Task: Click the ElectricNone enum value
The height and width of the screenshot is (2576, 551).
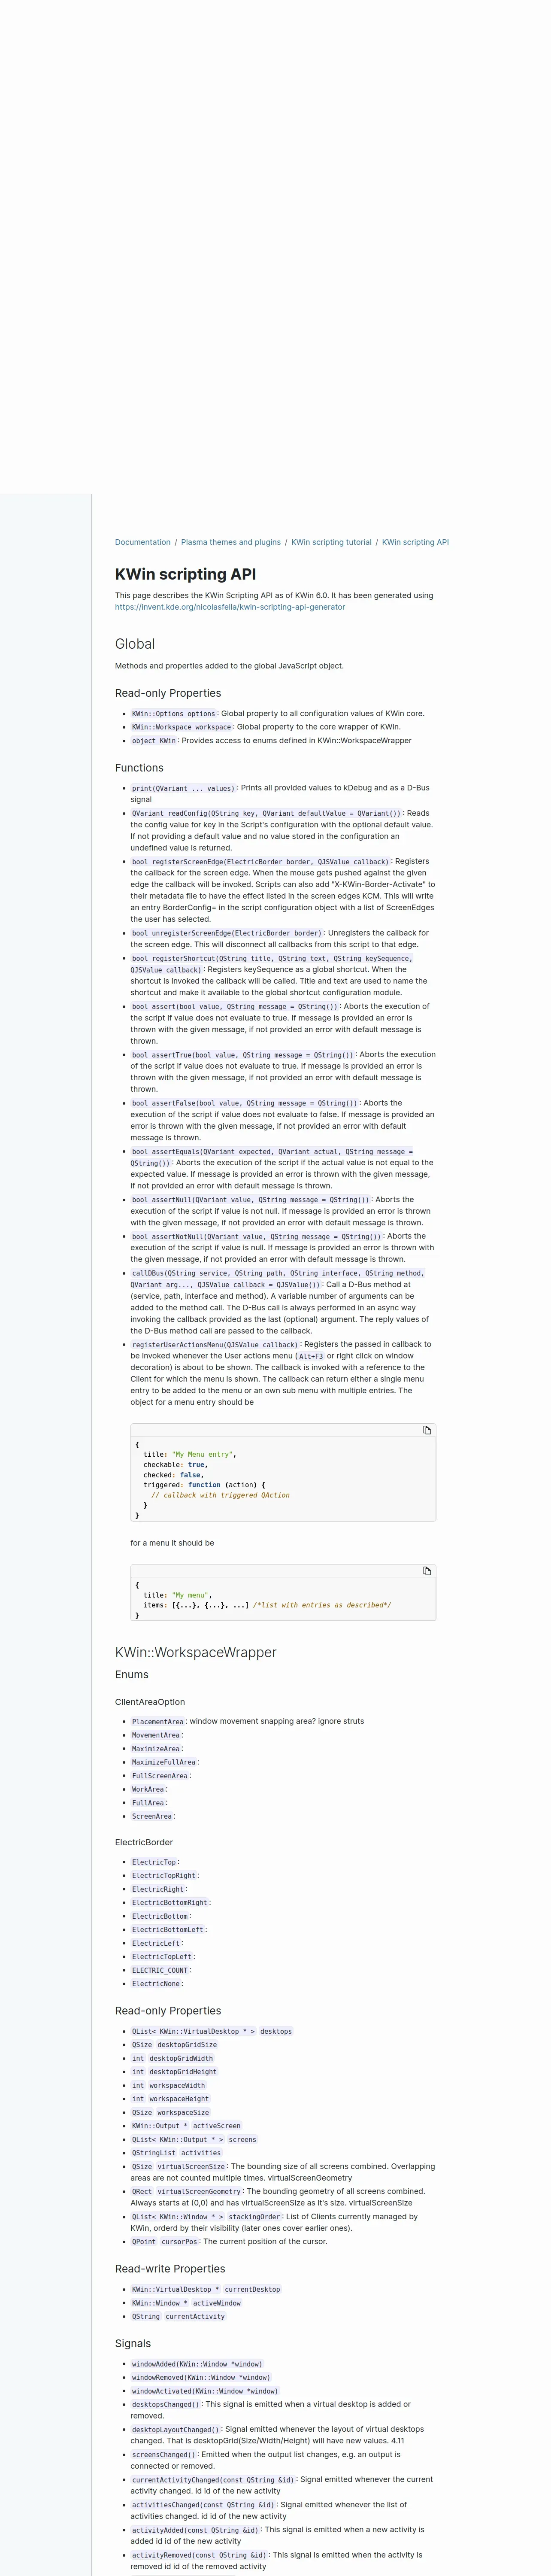Action: 156,1984
